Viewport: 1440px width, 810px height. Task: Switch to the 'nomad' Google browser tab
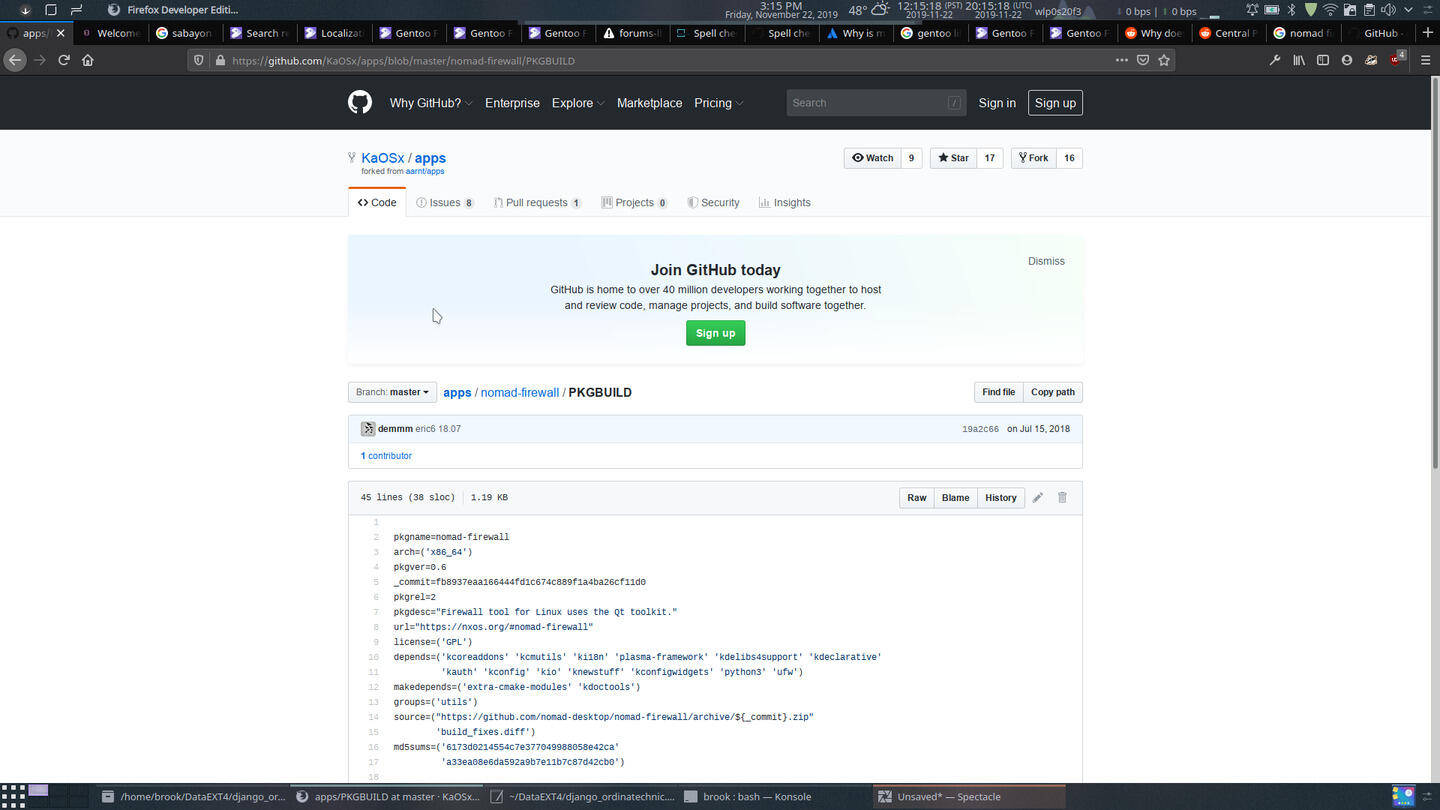pyautogui.click(x=1304, y=33)
